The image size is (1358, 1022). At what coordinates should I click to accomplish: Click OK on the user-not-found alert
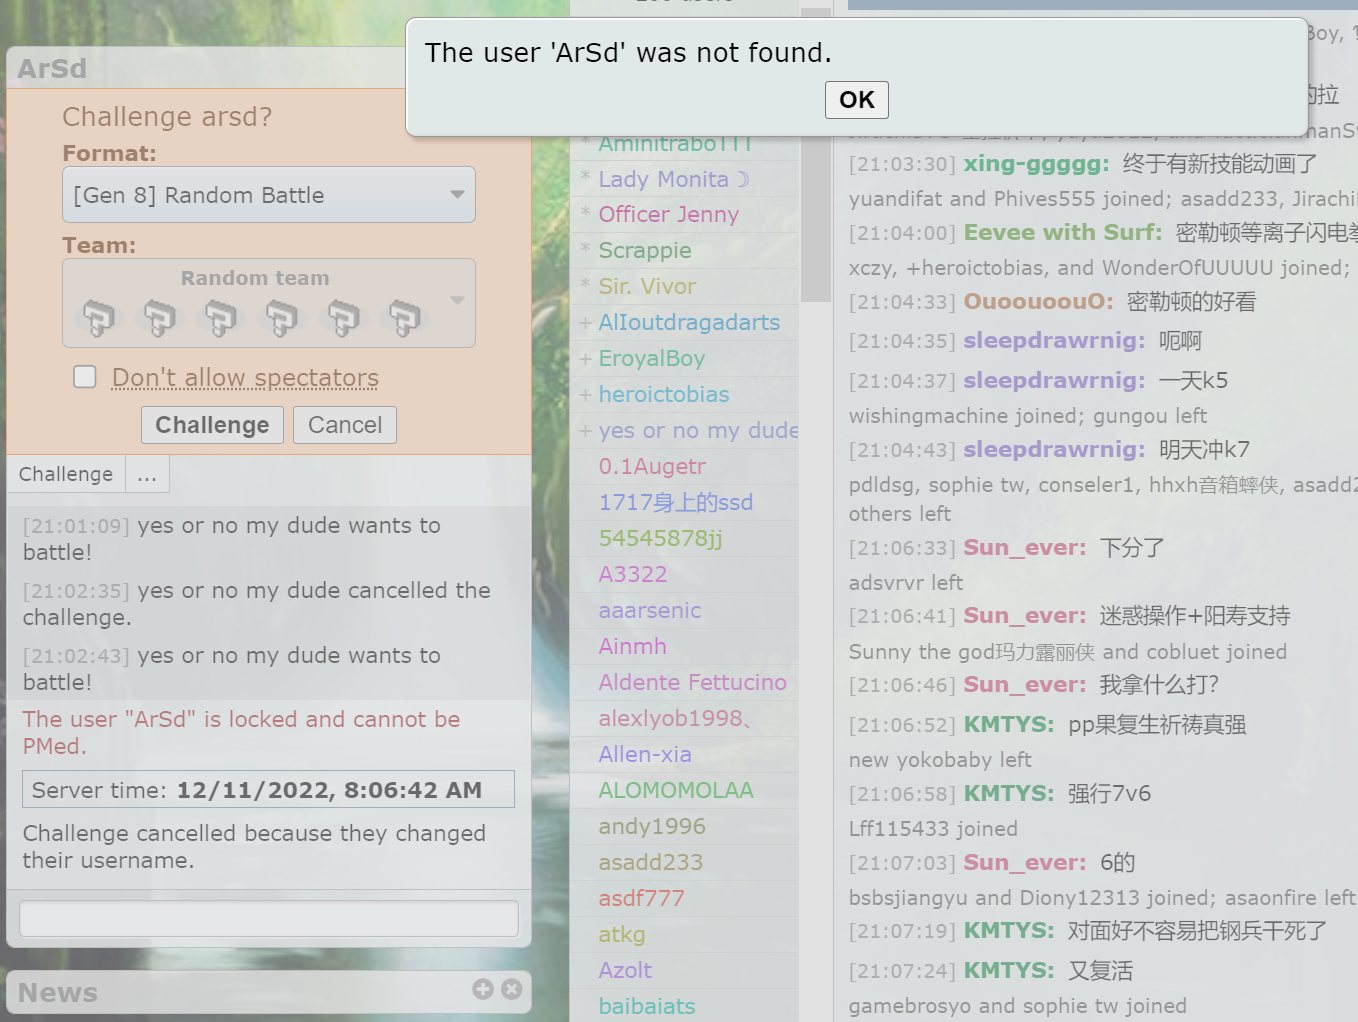click(856, 99)
